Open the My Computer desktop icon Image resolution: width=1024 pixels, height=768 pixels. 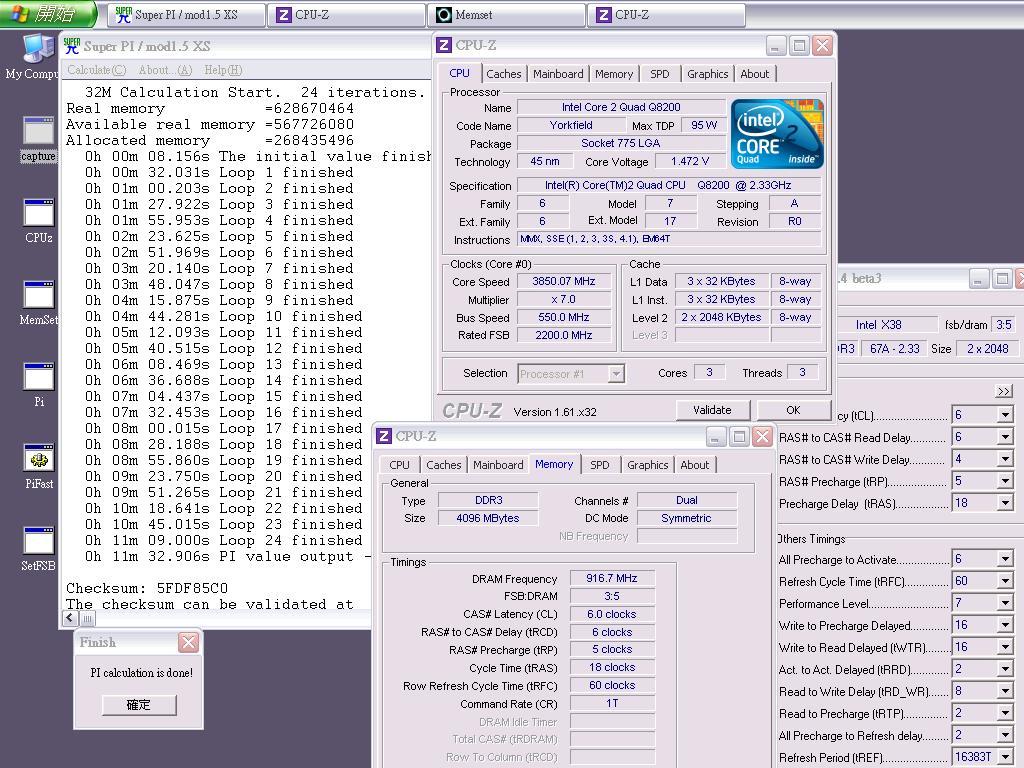(38, 56)
